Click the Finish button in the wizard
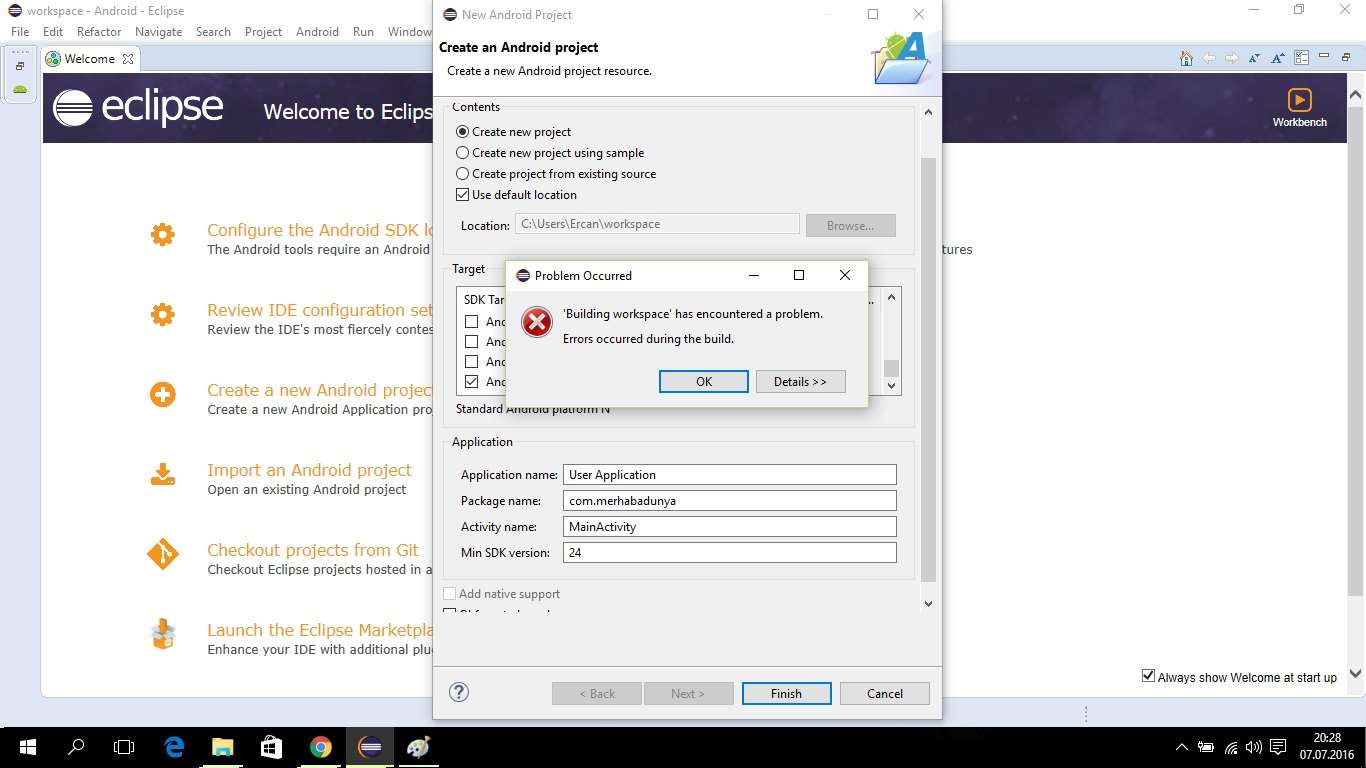The width and height of the screenshot is (1366, 768). coord(786,693)
